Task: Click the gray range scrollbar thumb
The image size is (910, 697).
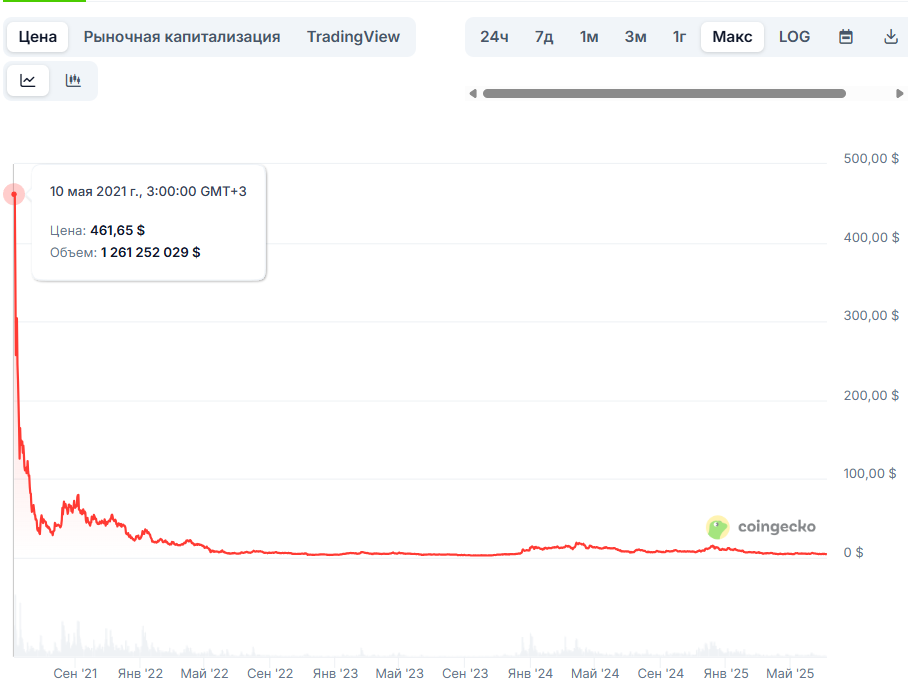Action: point(664,93)
